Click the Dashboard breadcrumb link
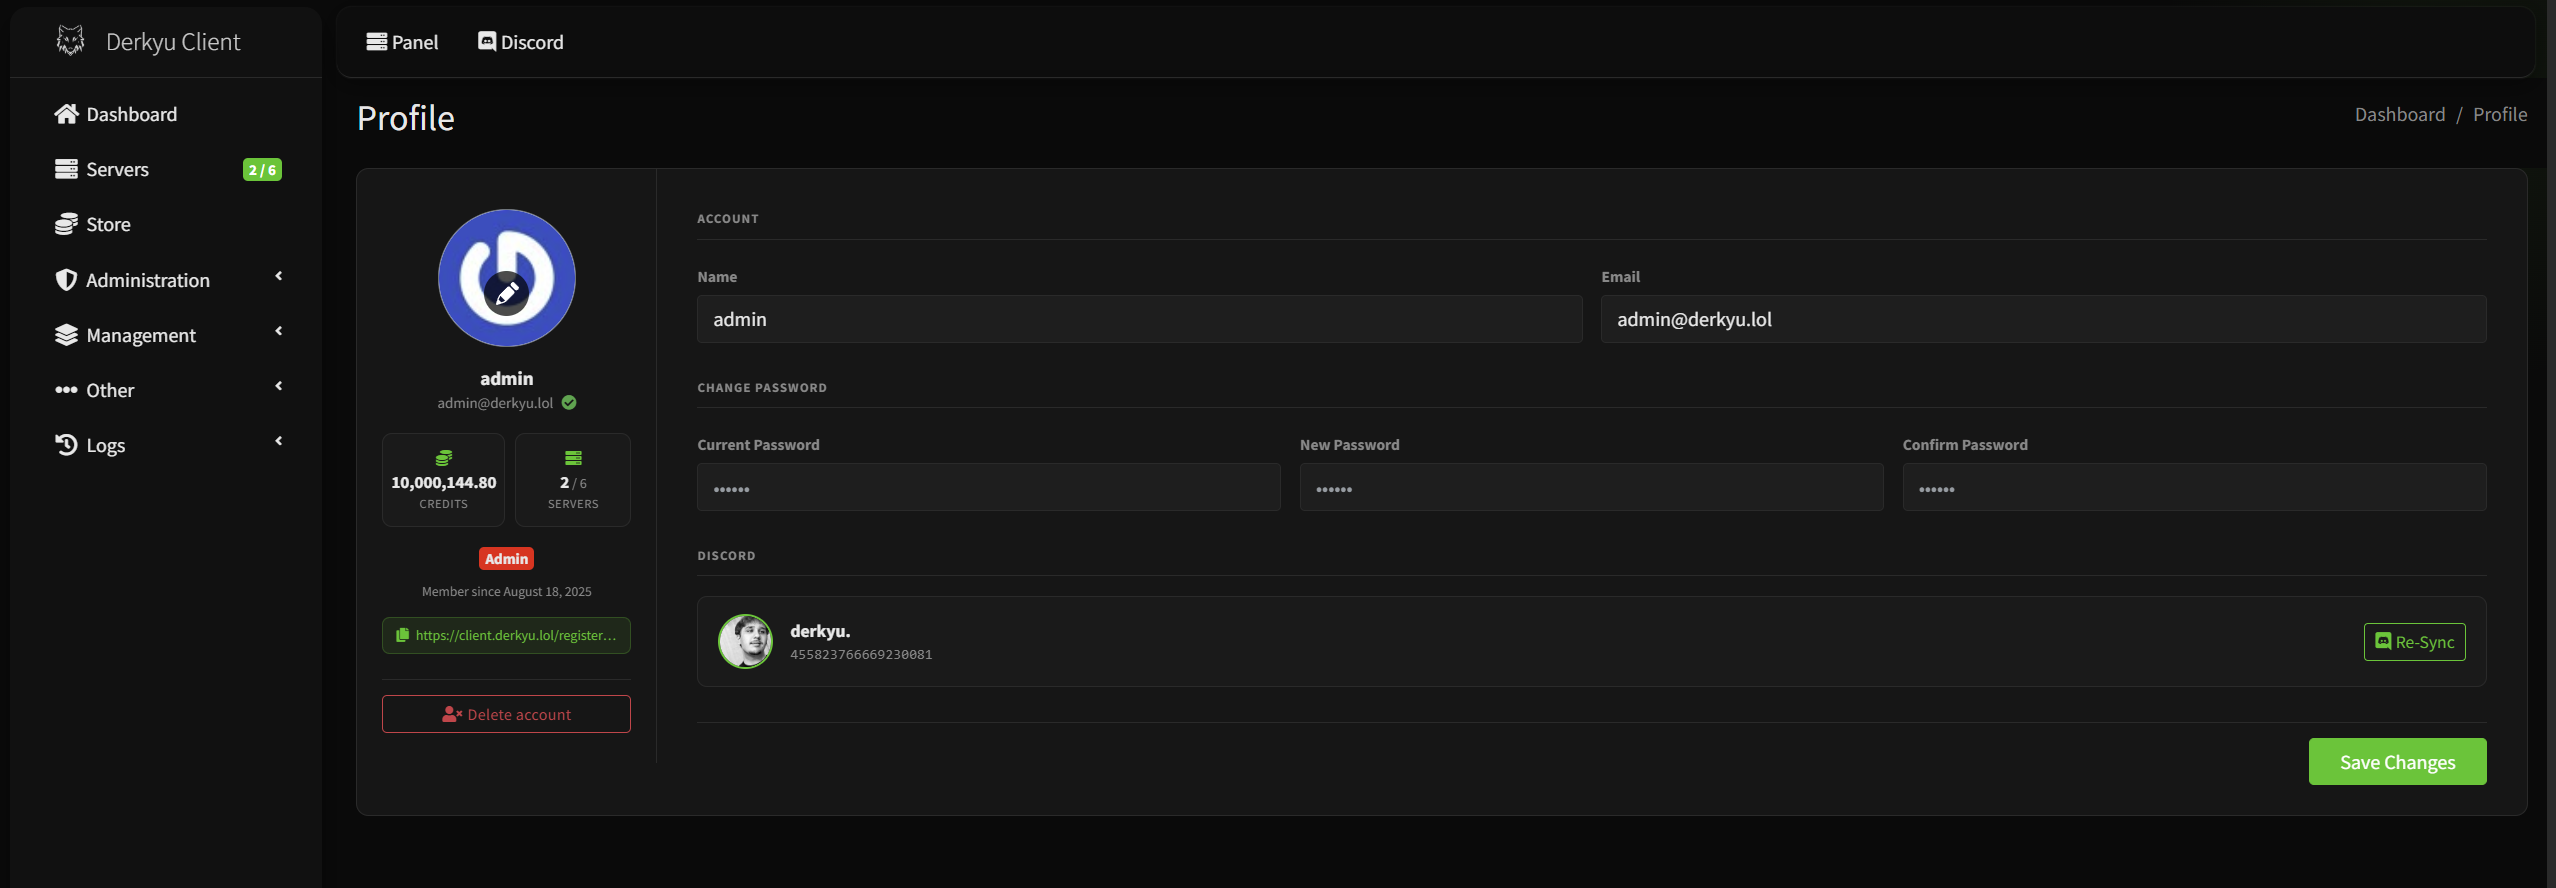This screenshot has width=2556, height=888. click(x=2400, y=115)
